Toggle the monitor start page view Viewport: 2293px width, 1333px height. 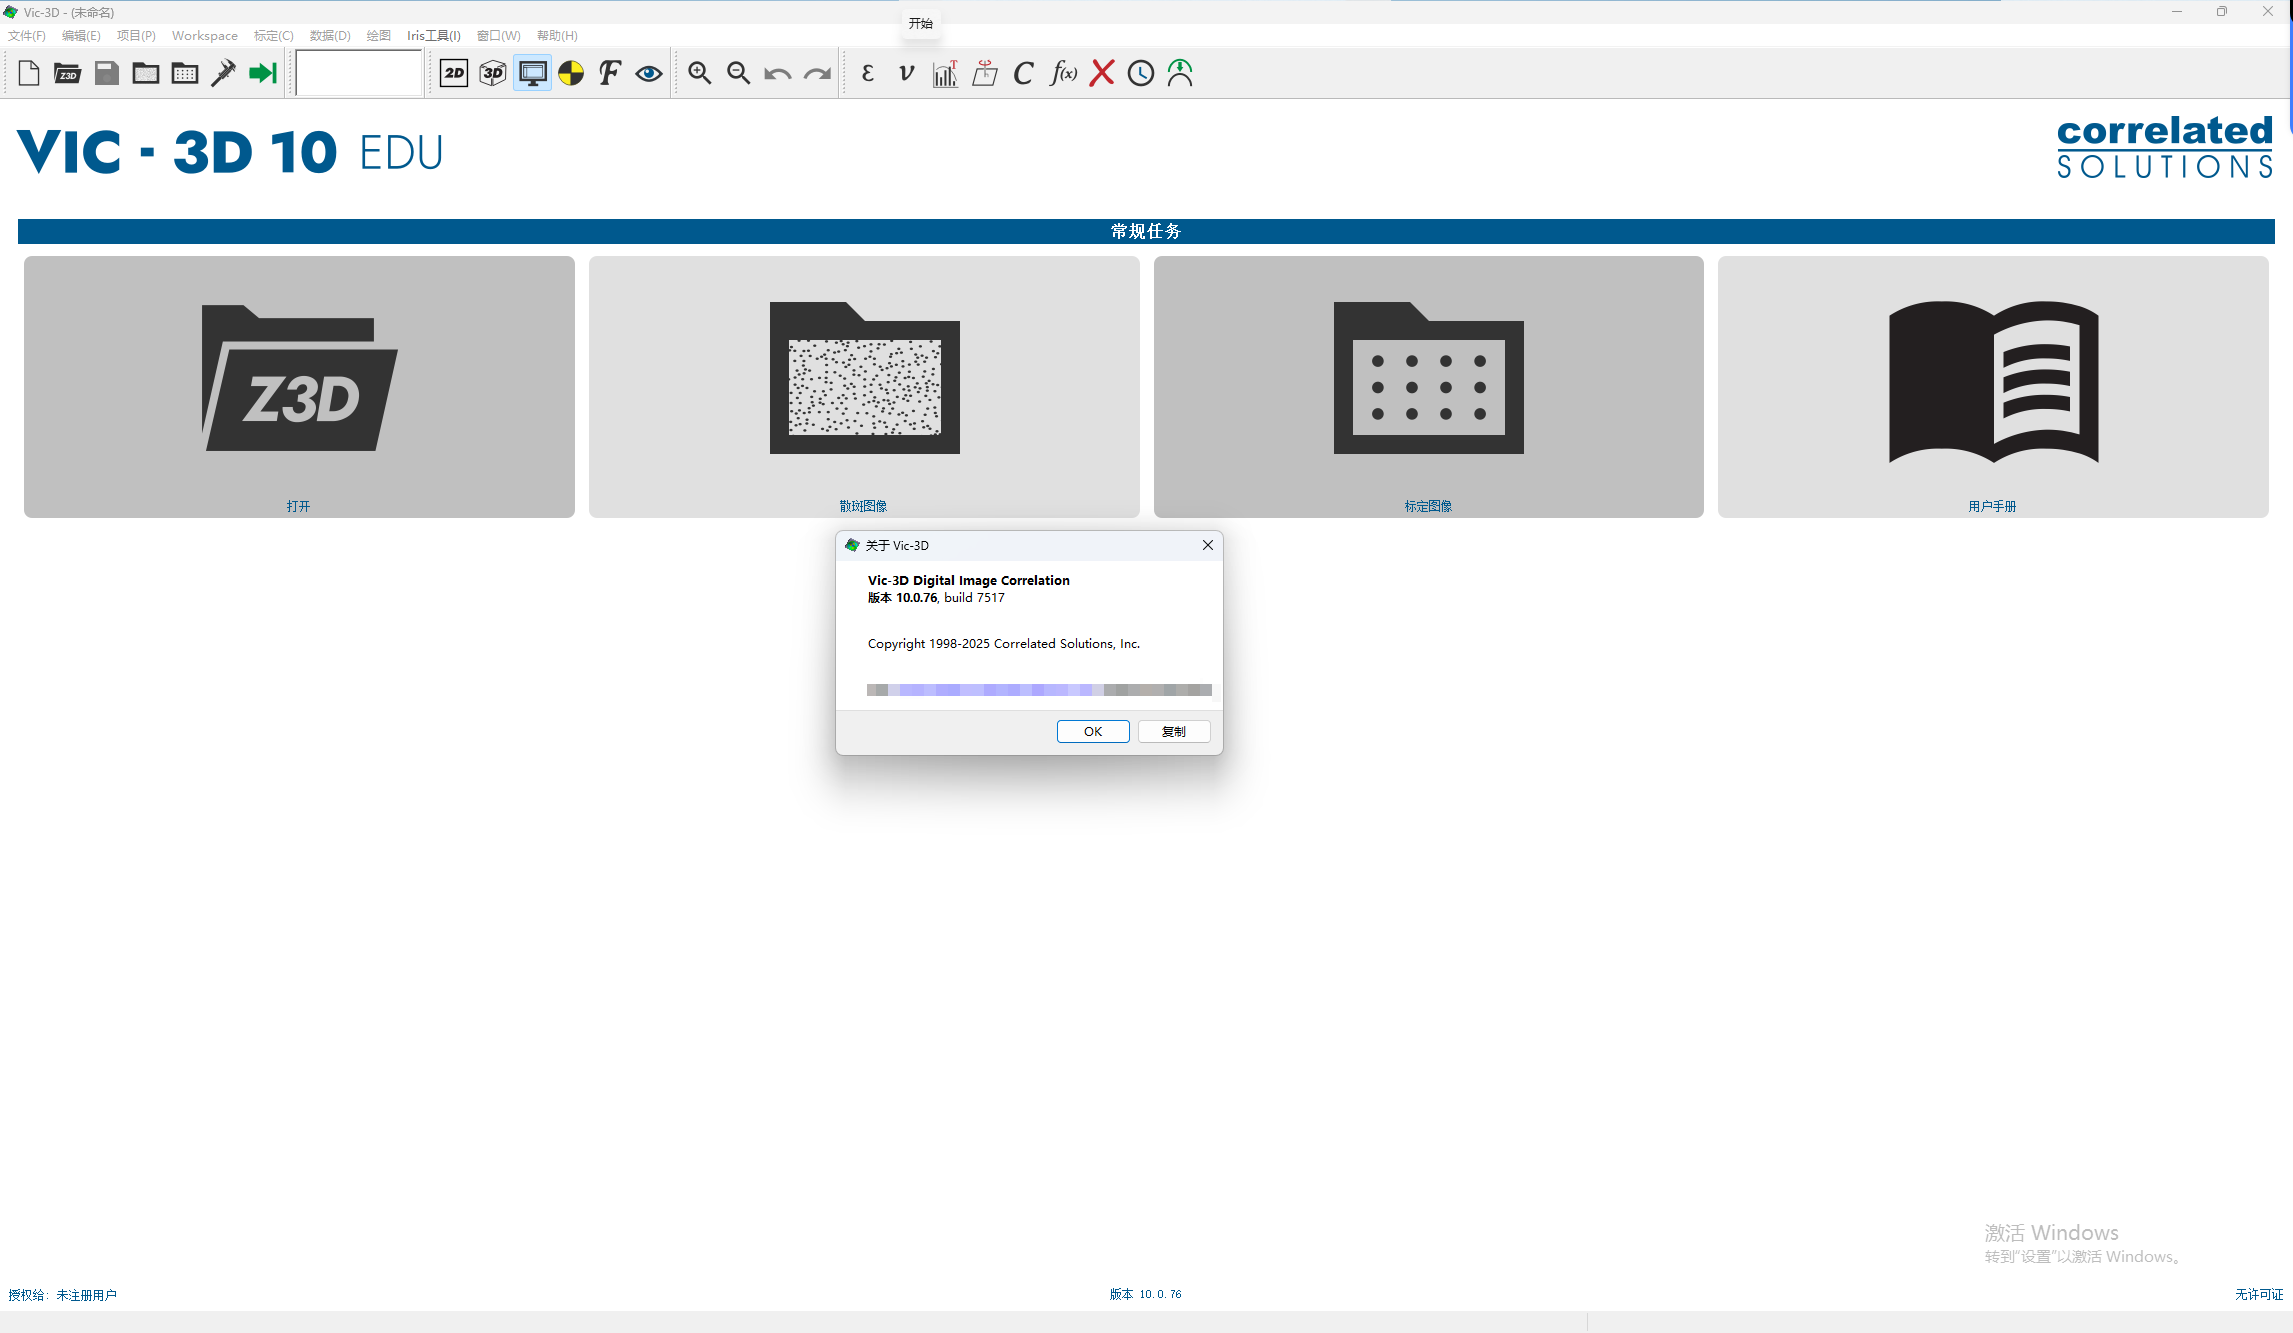pos(532,73)
